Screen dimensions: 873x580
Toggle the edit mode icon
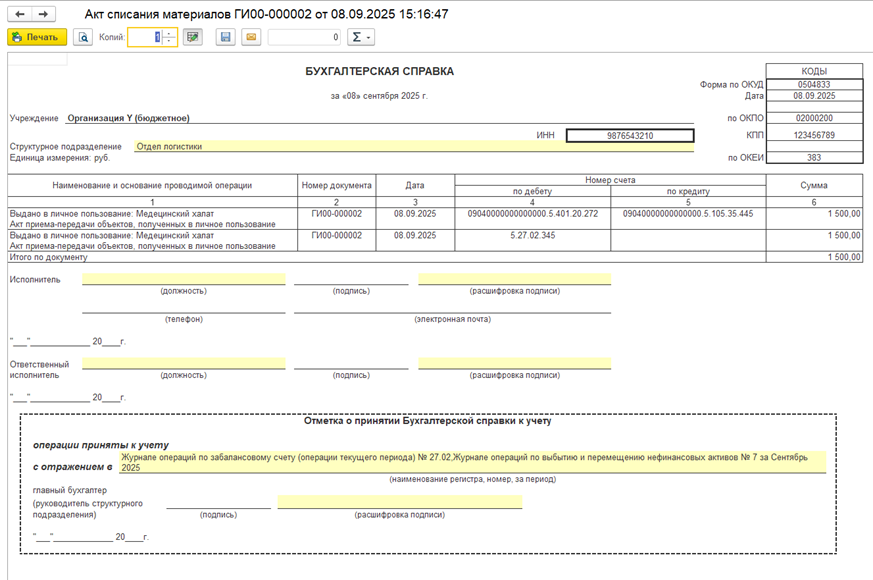click(193, 37)
